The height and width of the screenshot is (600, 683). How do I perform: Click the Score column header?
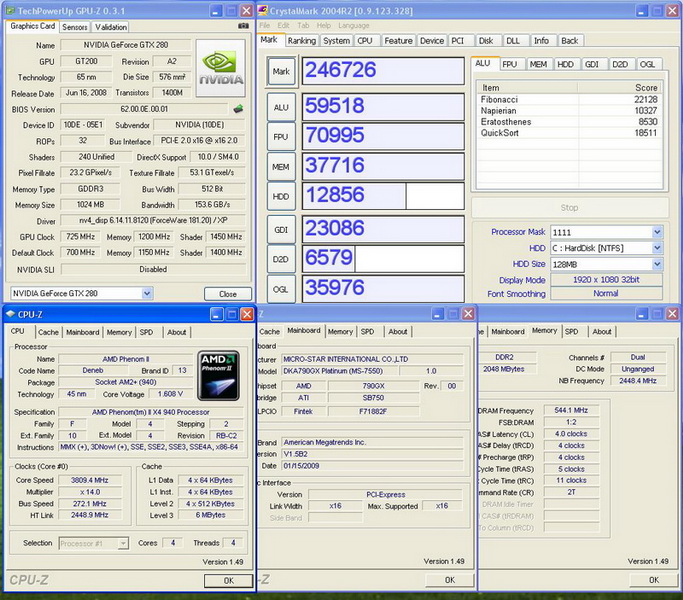(x=646, y=88)
